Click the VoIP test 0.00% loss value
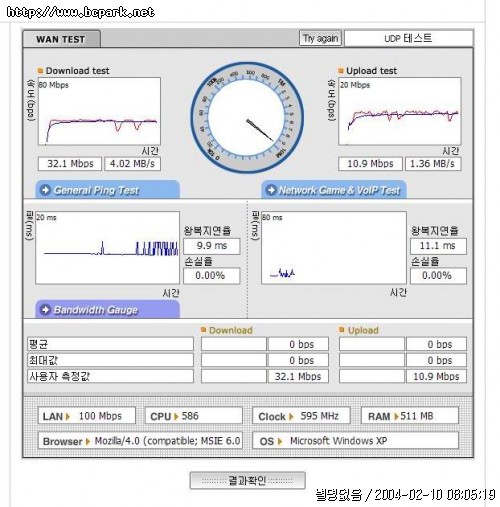The width and height of the screenshot is (500, 507). pos(438,276)
